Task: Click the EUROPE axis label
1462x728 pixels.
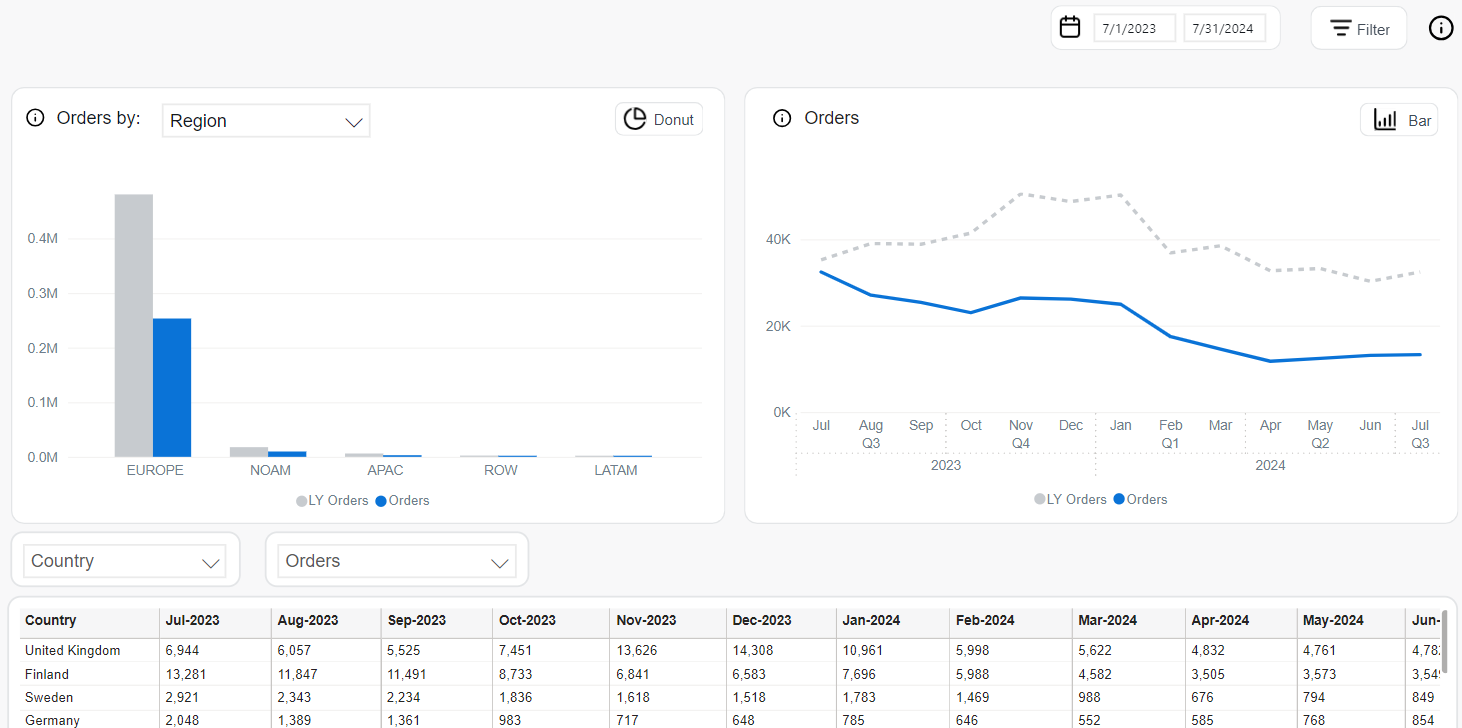Action: [x=155, y=470]
